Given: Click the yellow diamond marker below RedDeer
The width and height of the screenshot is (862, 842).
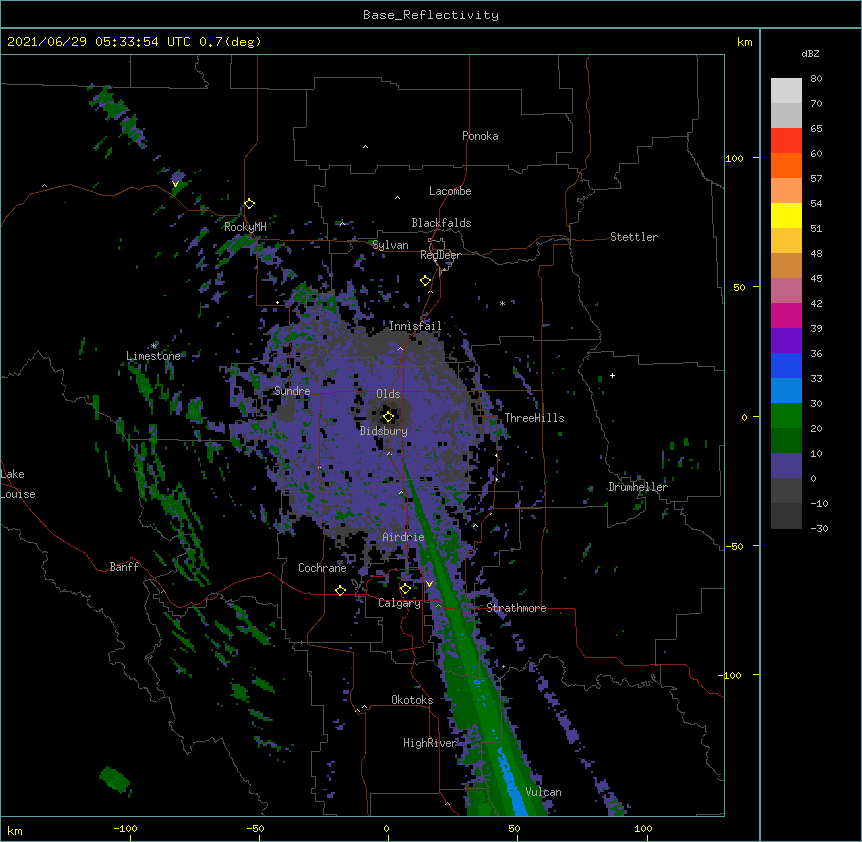Looking at the screenshot, I should click(426, 281).
